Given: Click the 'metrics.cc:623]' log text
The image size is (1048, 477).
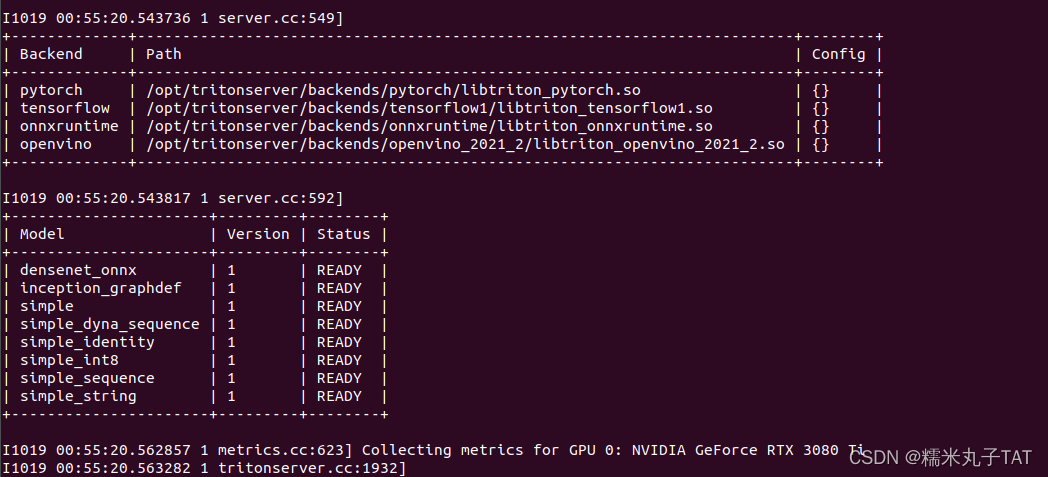Looking at the screenshot, I should coord(285,450).
